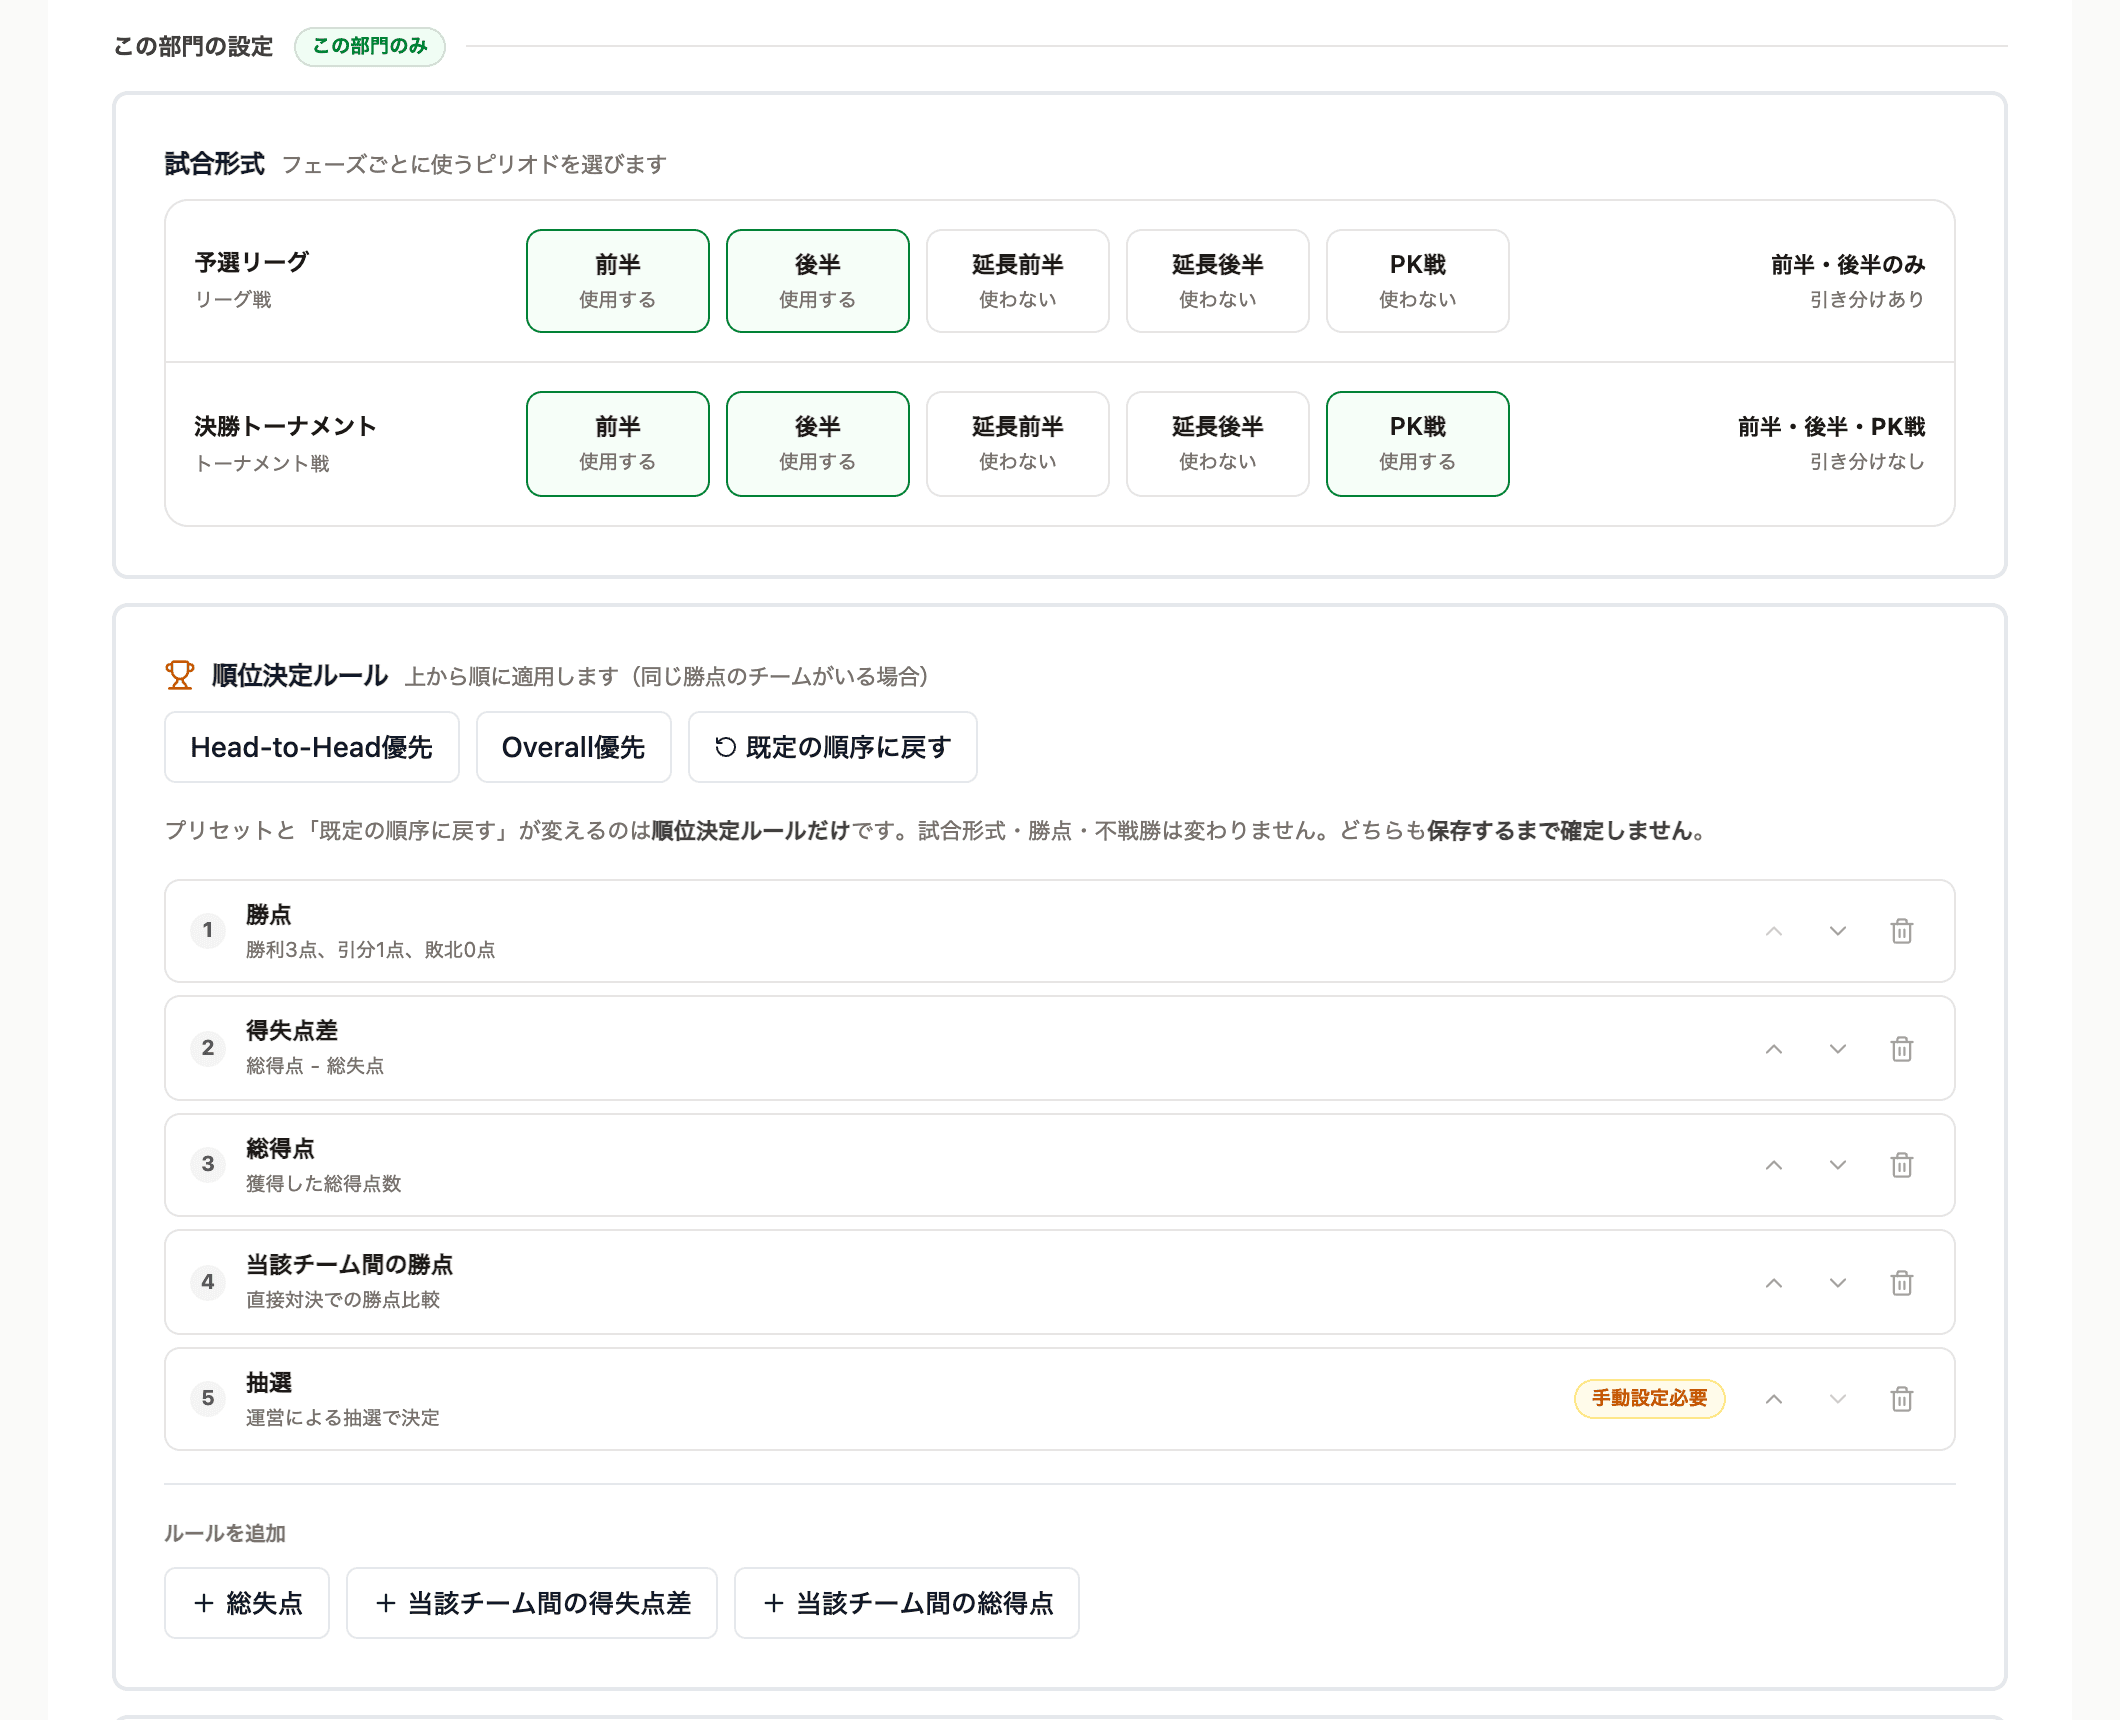Delete the 抽選 ranking rule
The height and width of the screenshot is (1720, 2120).
(x=1901, y=1399)
